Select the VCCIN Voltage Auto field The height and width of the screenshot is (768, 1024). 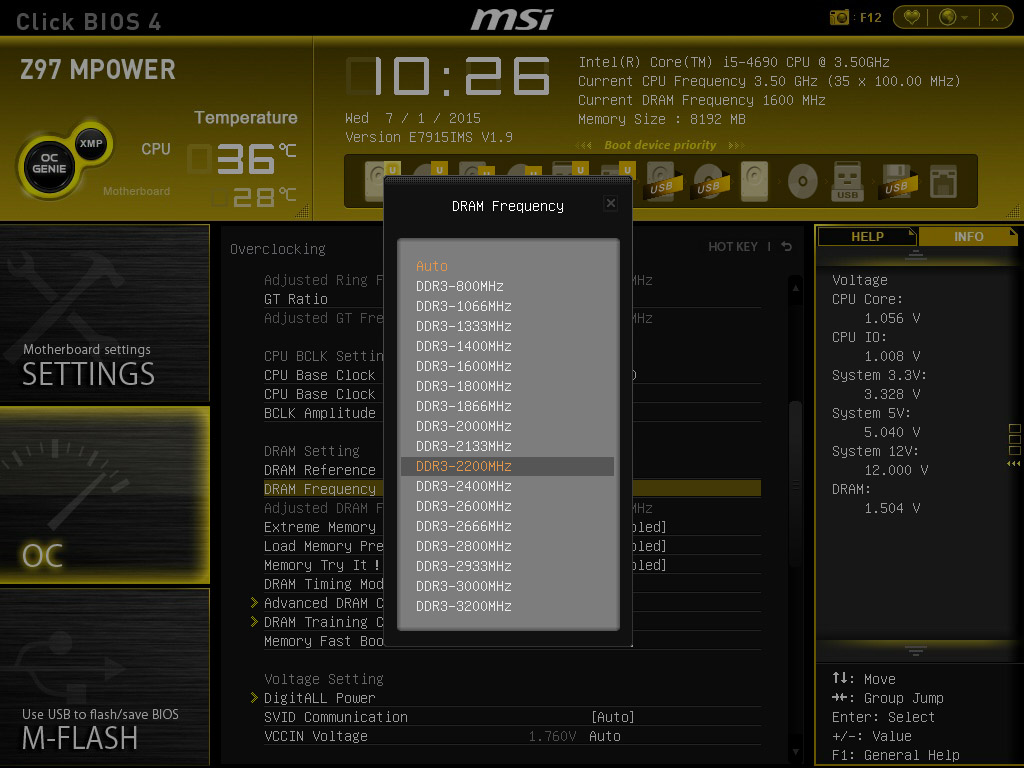pyautogui.click(x=604, y=736)
